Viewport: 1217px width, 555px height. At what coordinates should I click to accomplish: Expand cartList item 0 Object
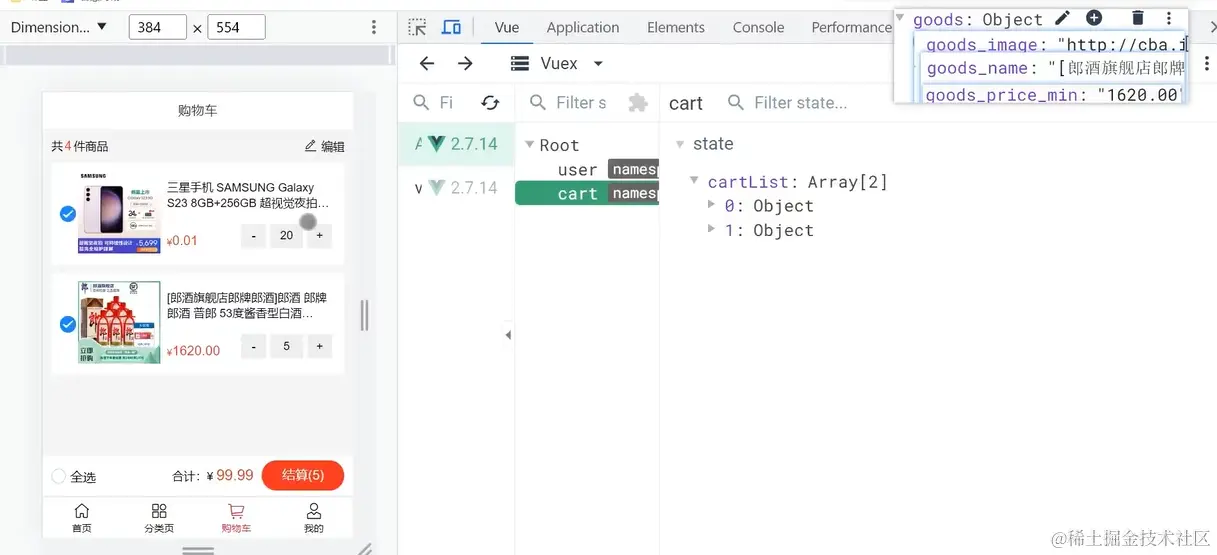pos(711,205)
